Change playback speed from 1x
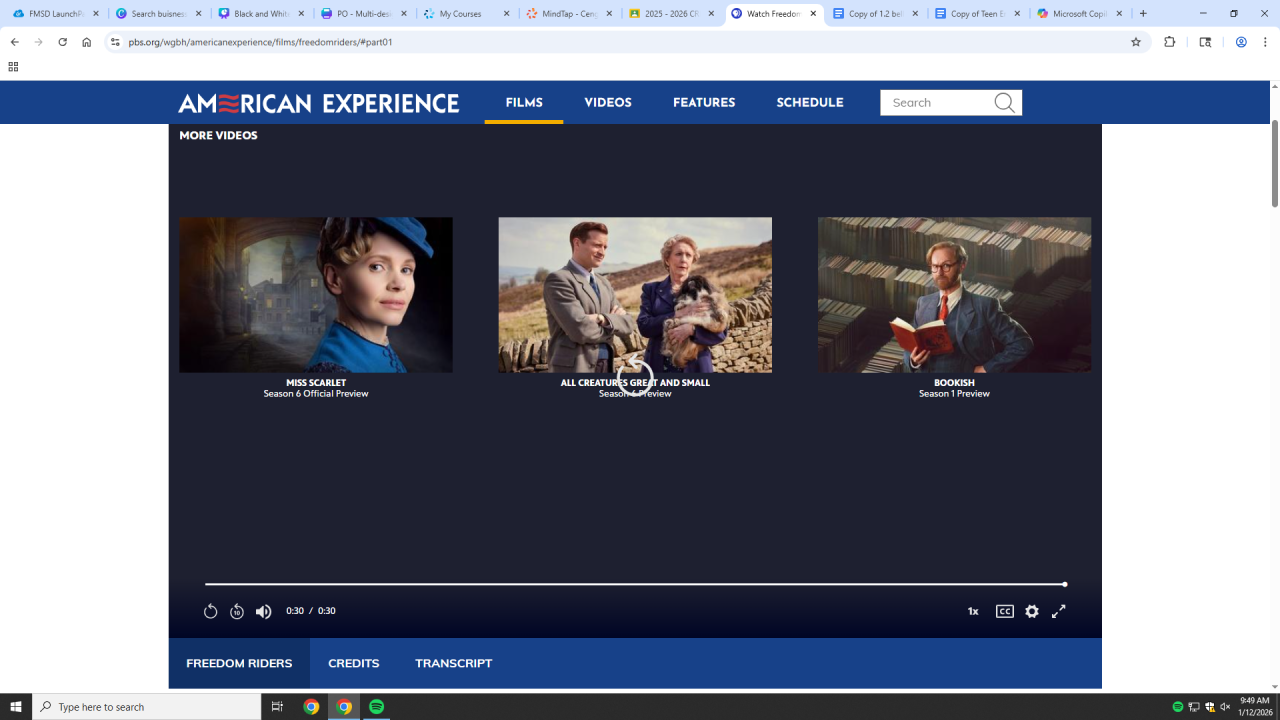 click(973, 611)
